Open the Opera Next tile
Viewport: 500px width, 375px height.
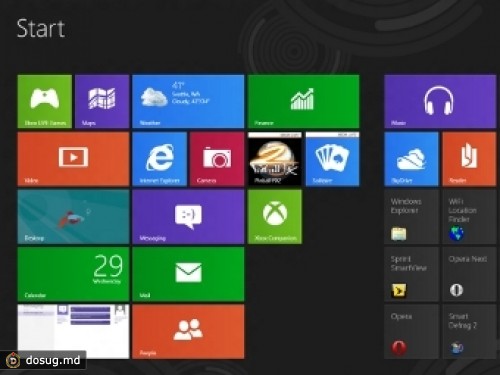coord(469,274)
